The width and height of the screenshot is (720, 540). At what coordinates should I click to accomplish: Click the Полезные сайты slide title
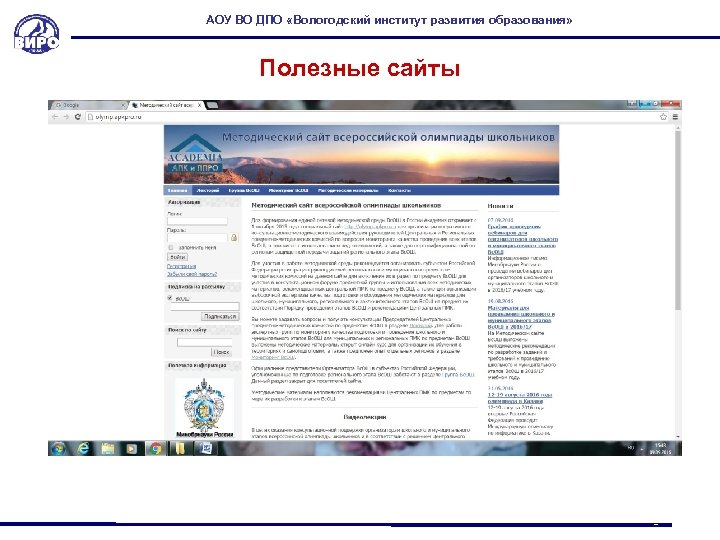click(360, 68)
